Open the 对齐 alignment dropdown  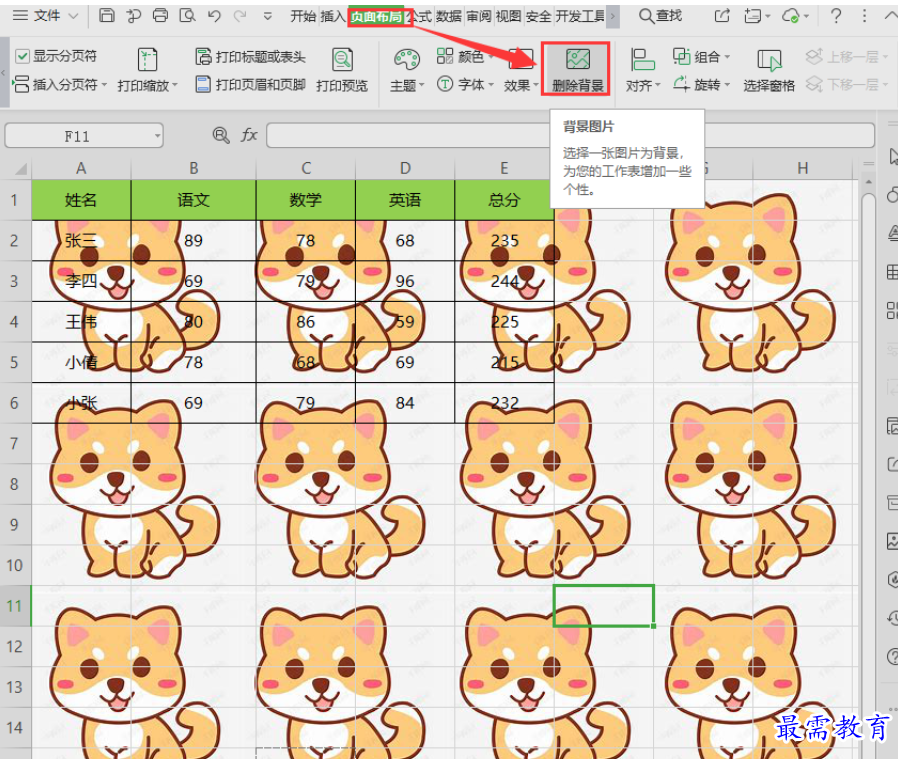[x=643, y=70]
